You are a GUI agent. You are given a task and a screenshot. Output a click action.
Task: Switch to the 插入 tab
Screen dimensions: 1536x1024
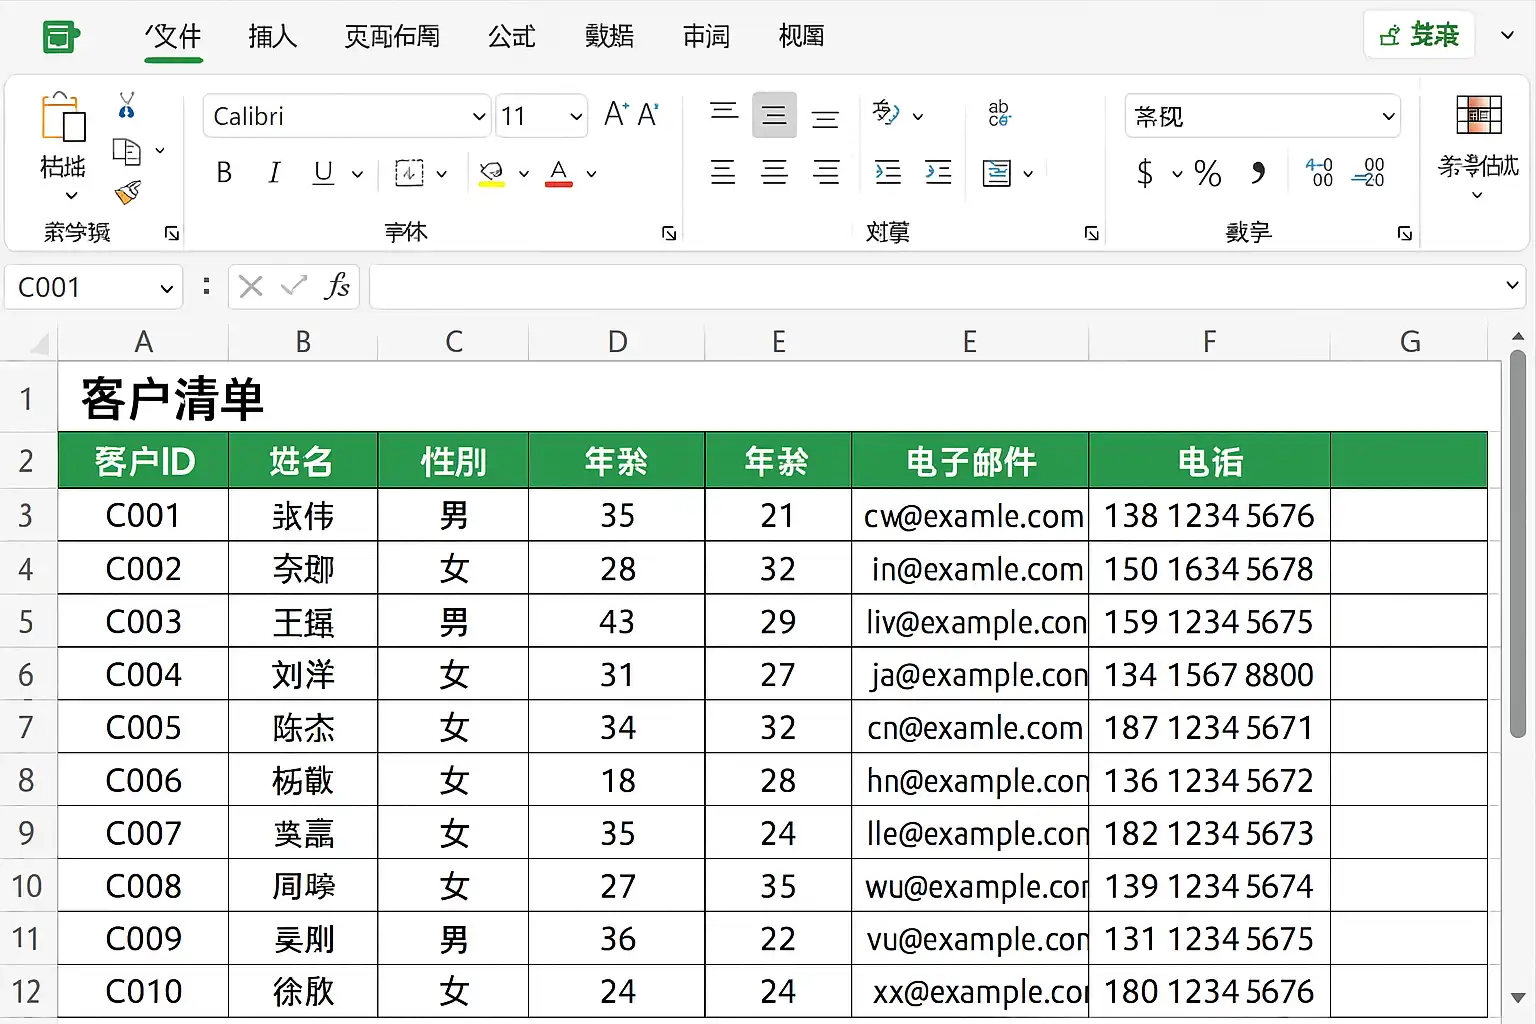point(272,37)
